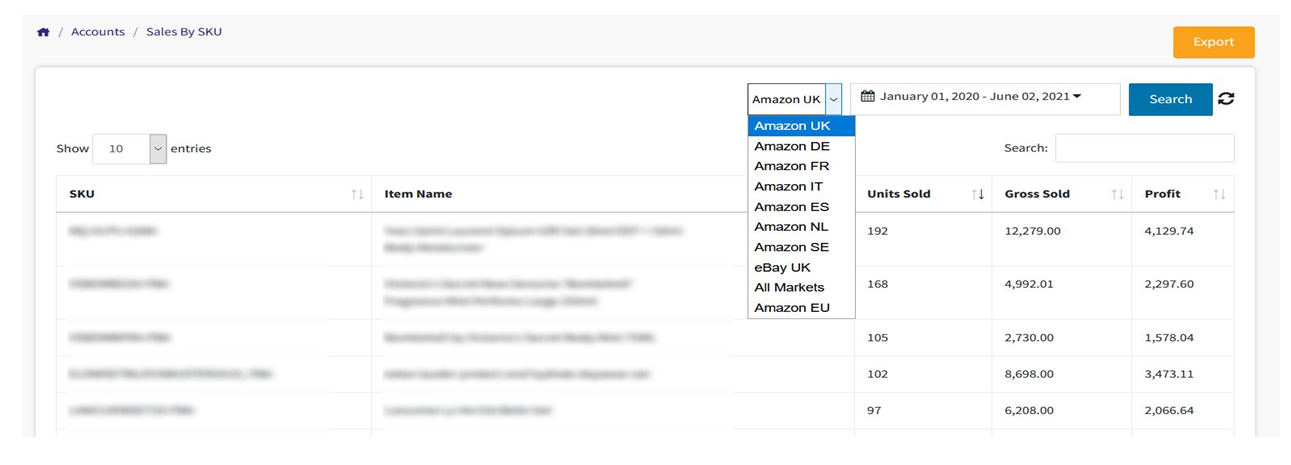
Task: Choose Amazon IT marketplace option
Action: [x=801, y=187]
